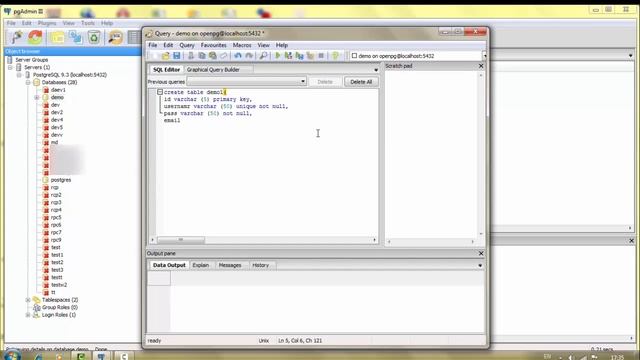Click Delete All button

point(361,82)
